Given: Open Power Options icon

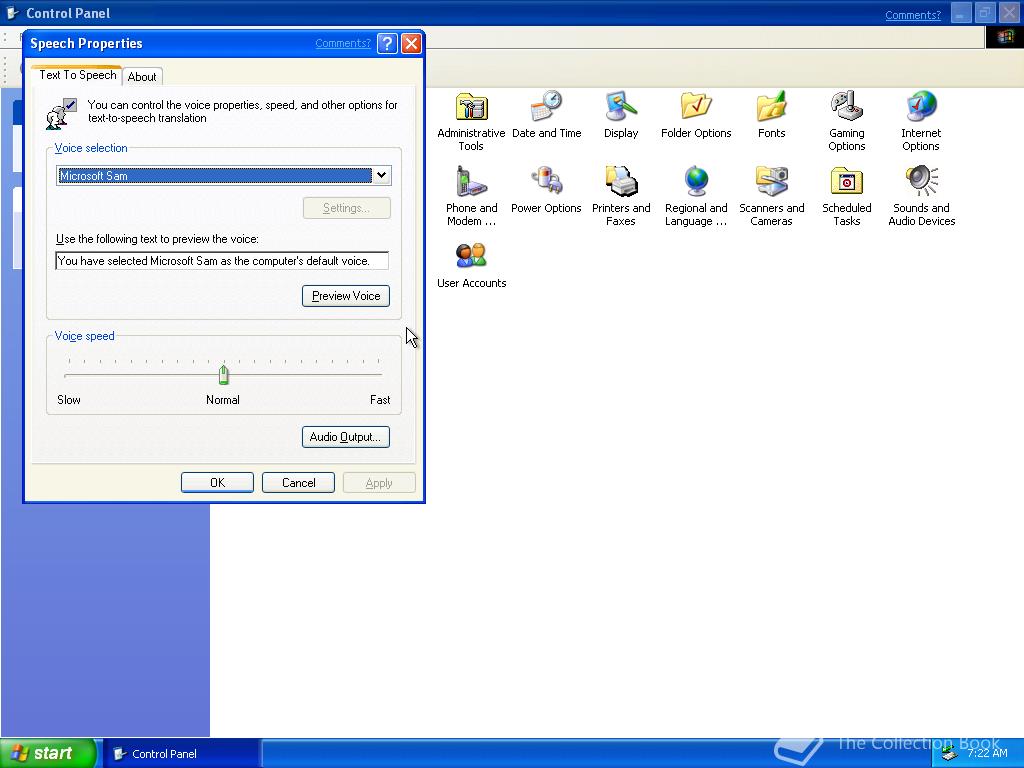Looking at the screenshot, I should click(546, 190).
